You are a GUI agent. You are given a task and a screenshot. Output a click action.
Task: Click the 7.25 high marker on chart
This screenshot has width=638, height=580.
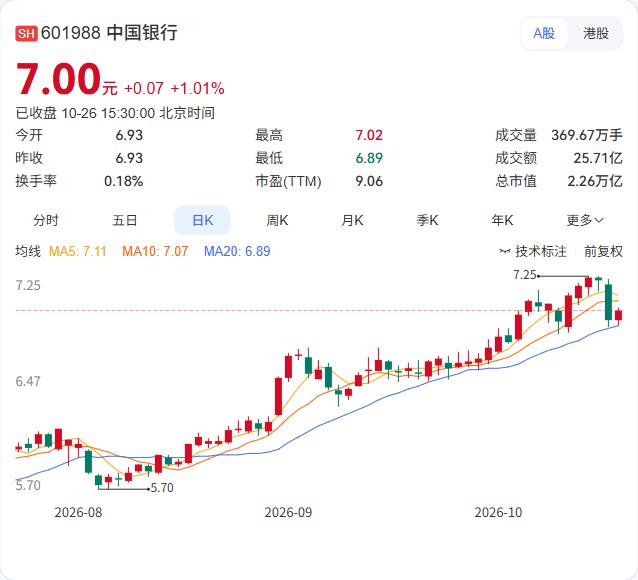524,275
